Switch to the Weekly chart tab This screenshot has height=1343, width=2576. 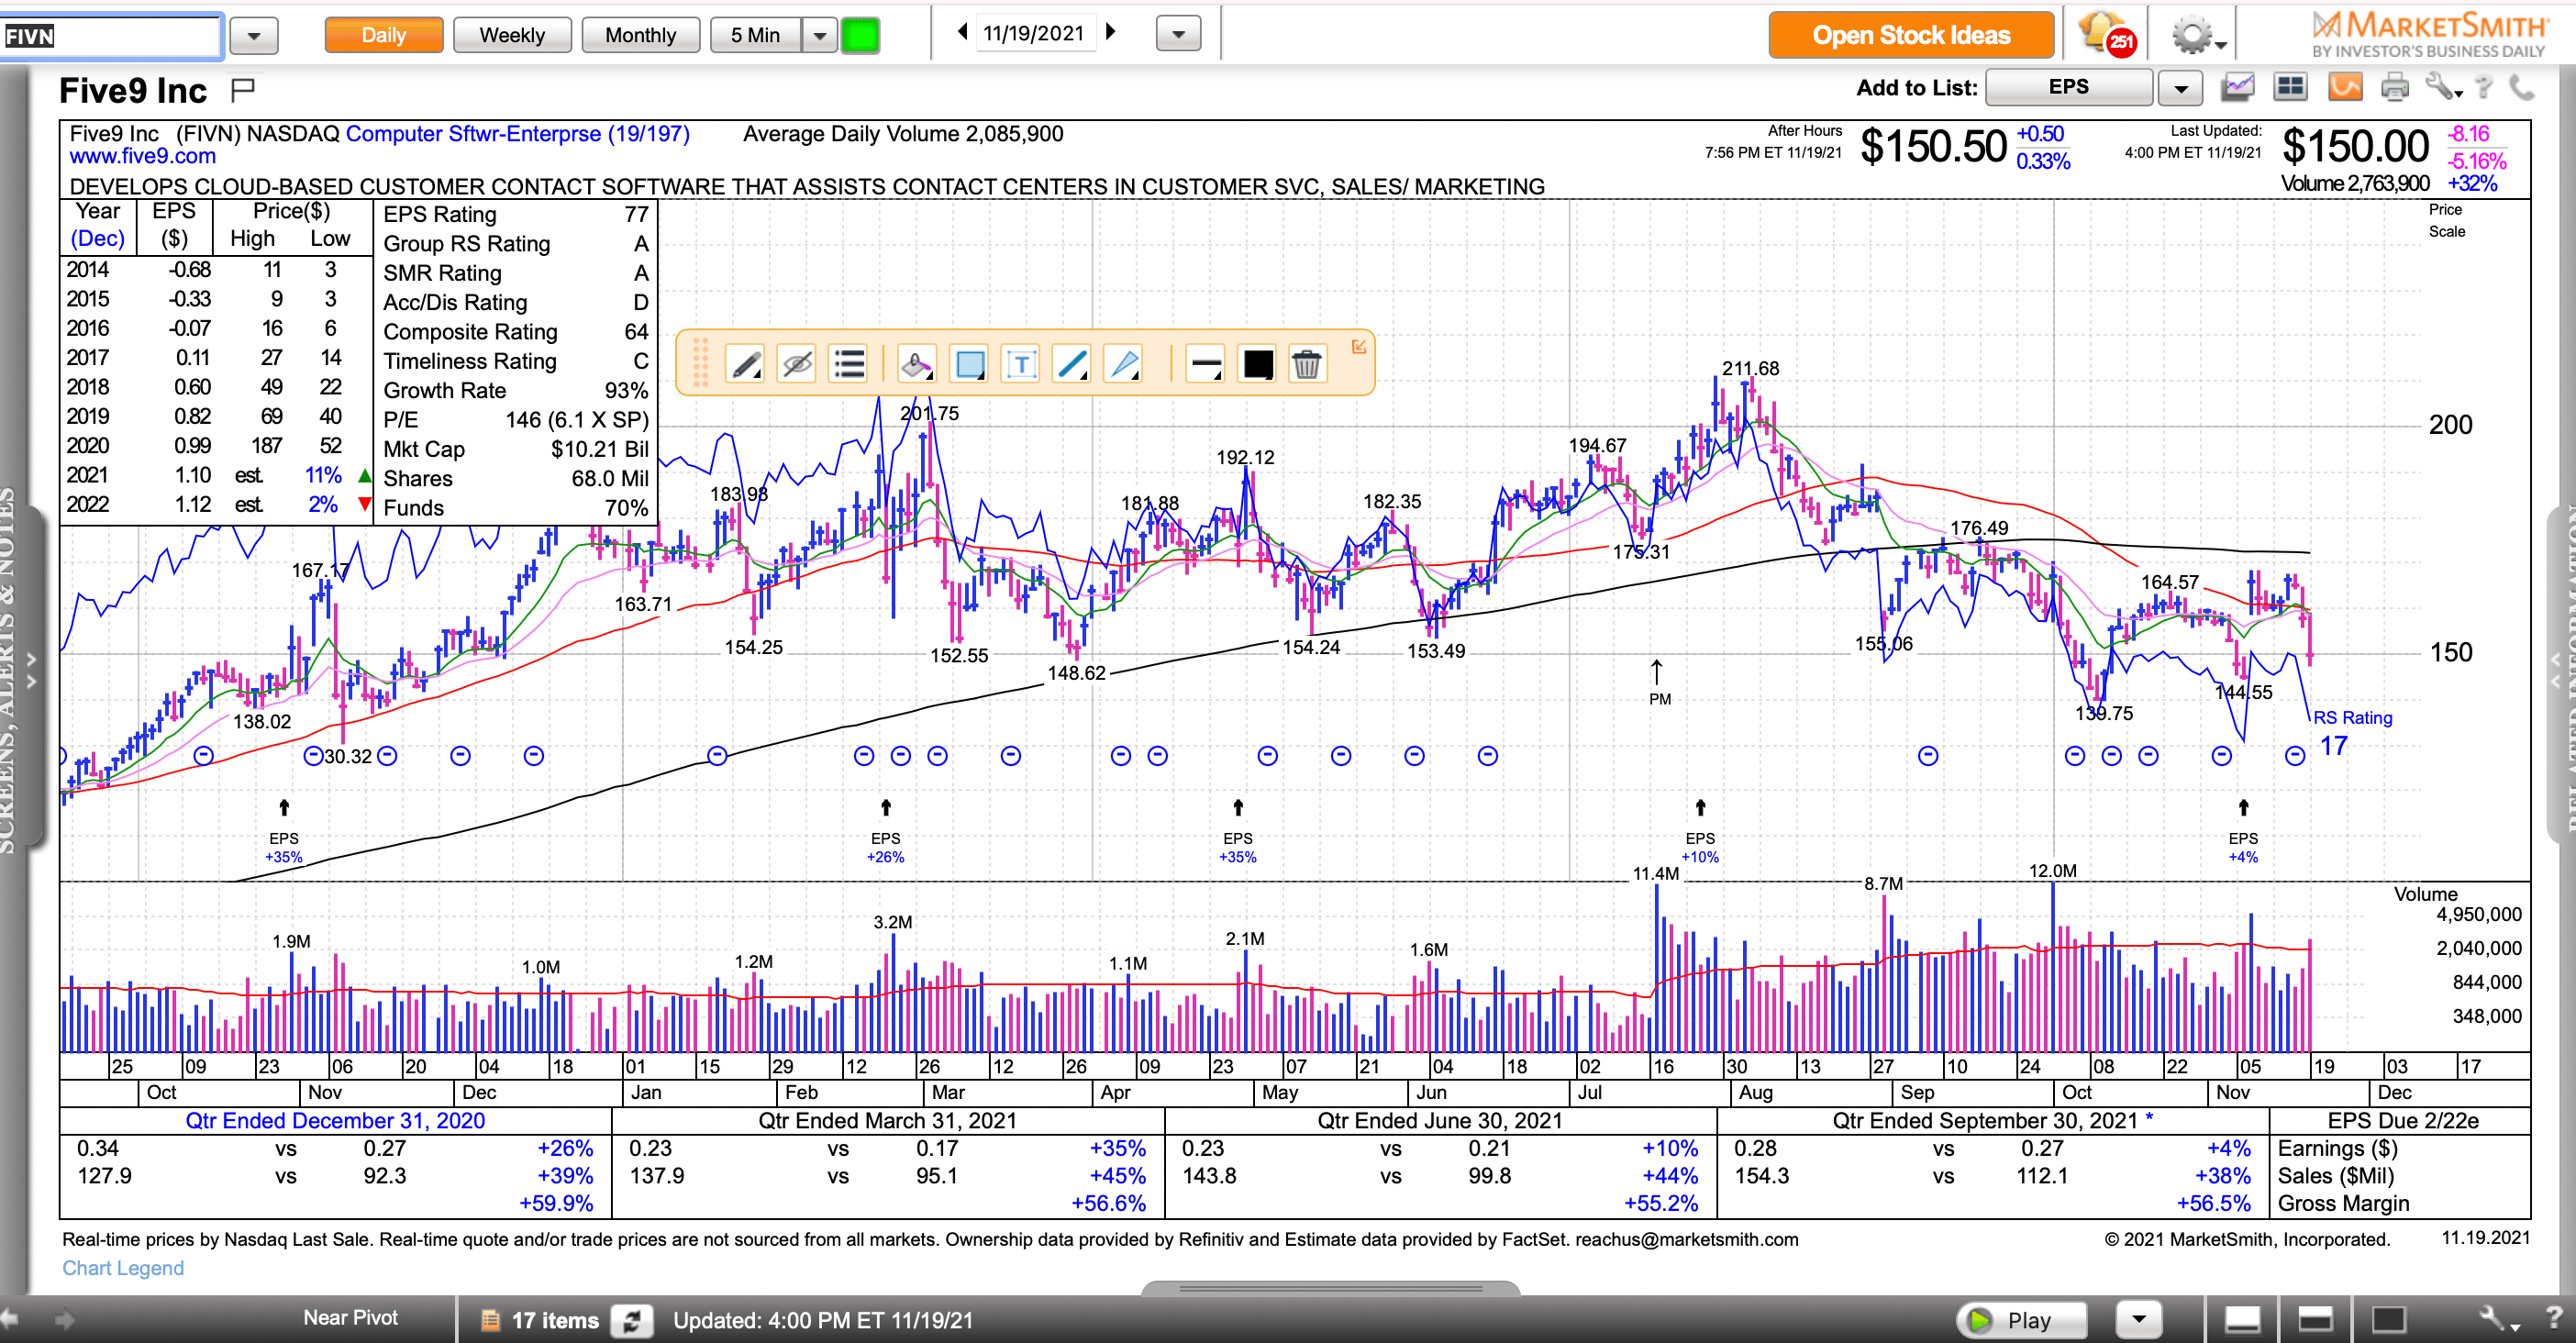(512, 35)
